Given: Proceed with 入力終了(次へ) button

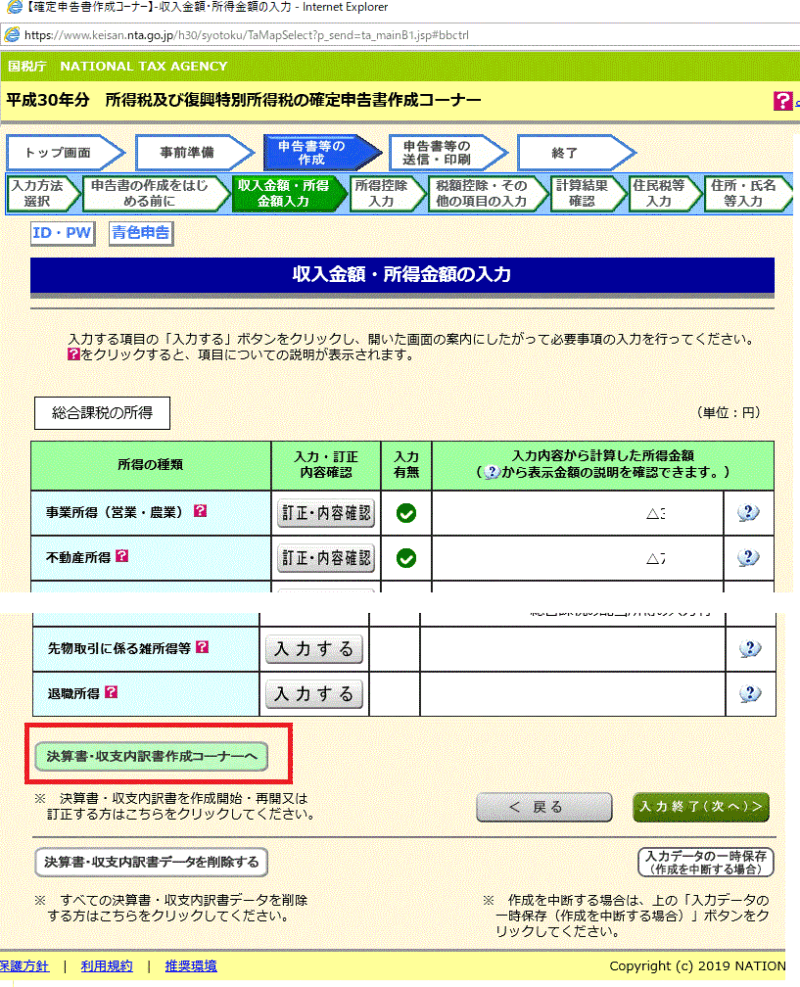Looking at the screenshot, I should [701, 807].
